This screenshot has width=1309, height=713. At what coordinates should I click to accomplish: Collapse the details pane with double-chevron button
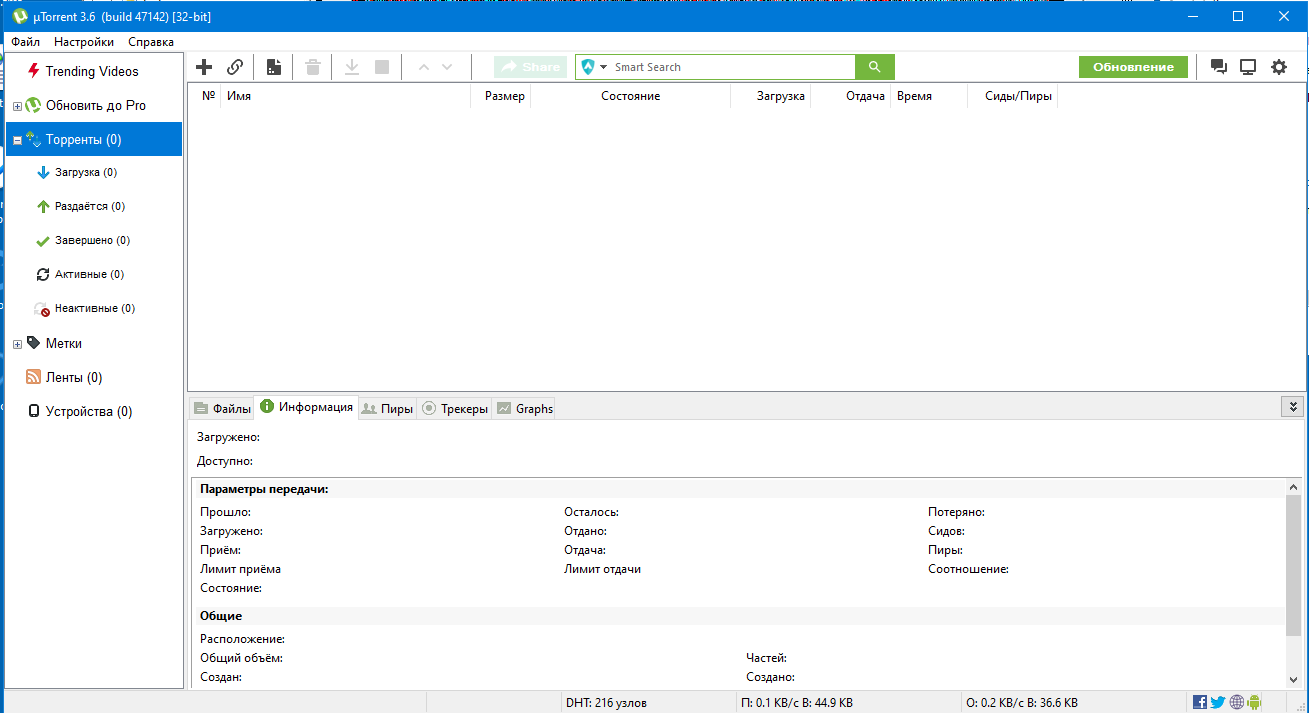point(1292,407)
